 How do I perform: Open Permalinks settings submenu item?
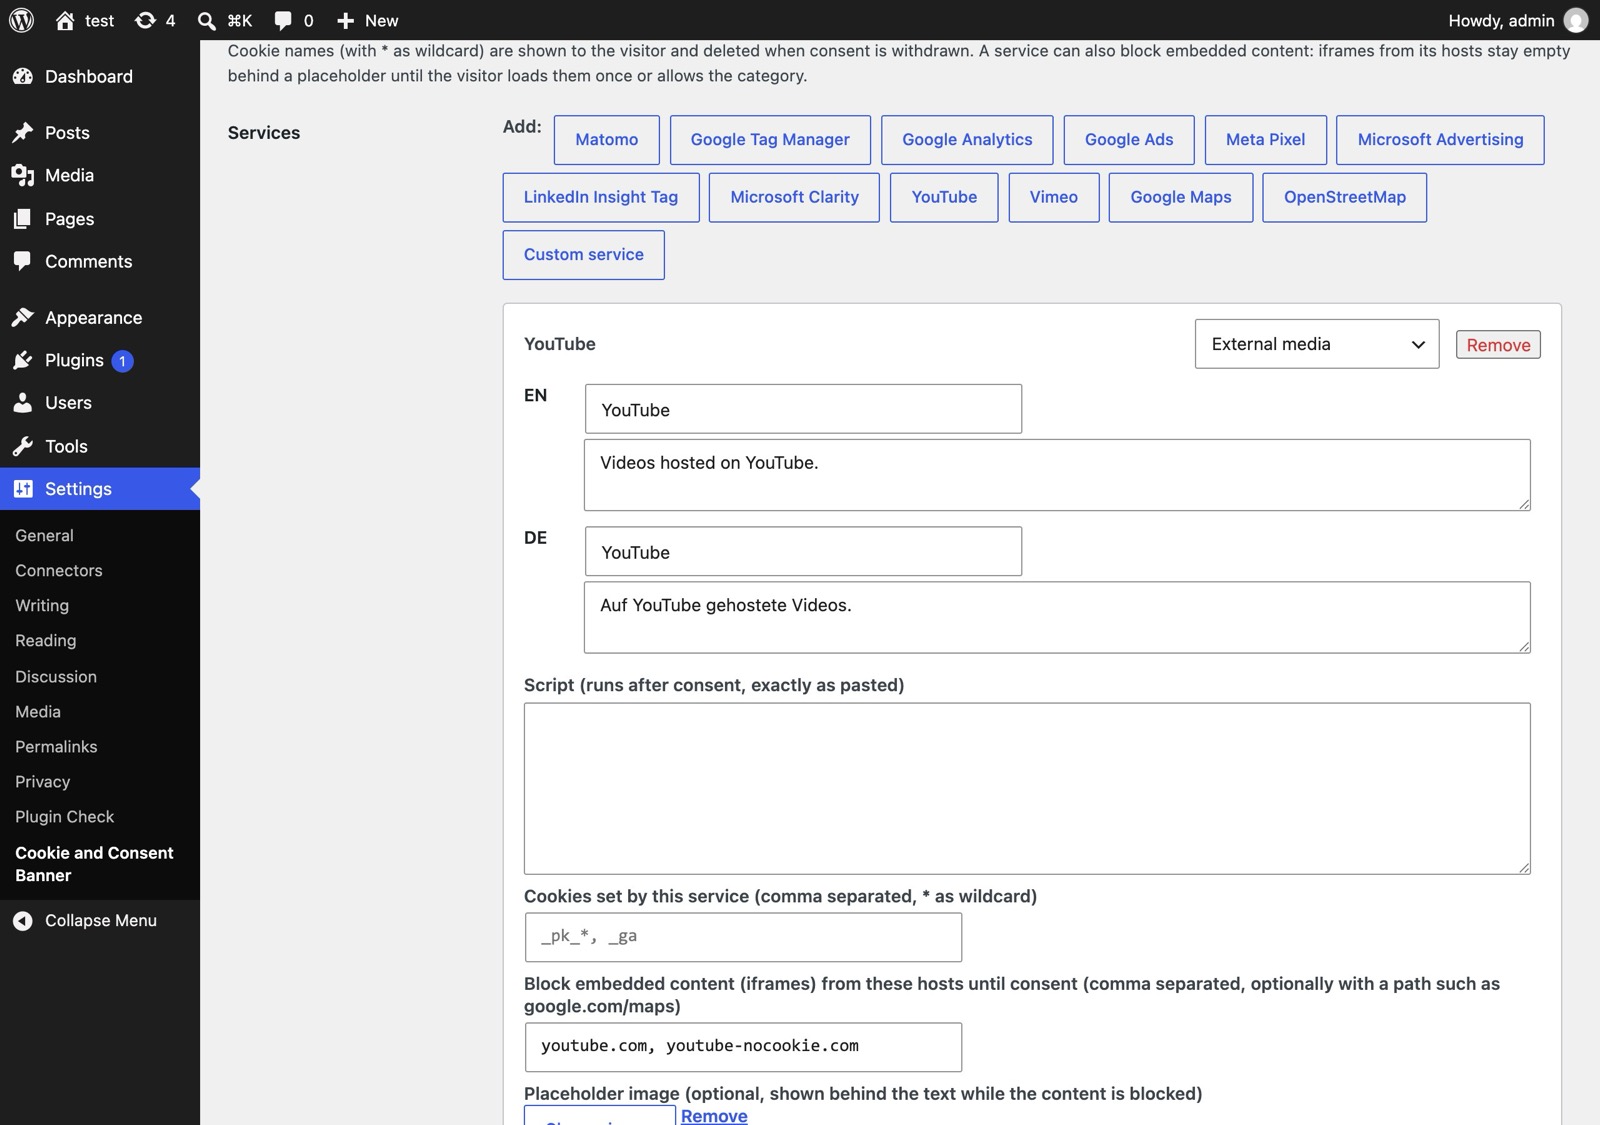pyautogui.click(x=56, y=746)
